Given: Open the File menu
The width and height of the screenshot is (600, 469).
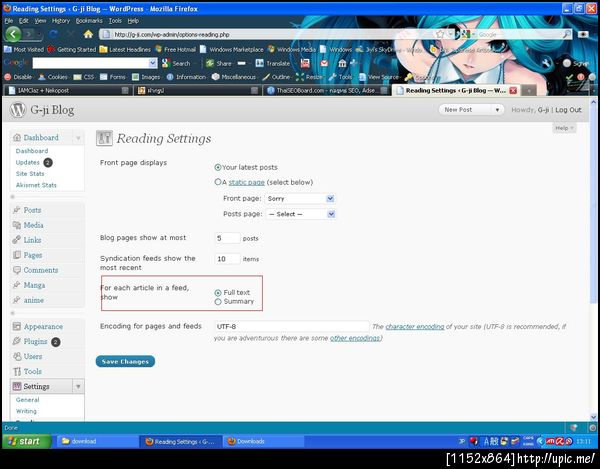Looking at the screenshot, I should [x=9, y=21].
